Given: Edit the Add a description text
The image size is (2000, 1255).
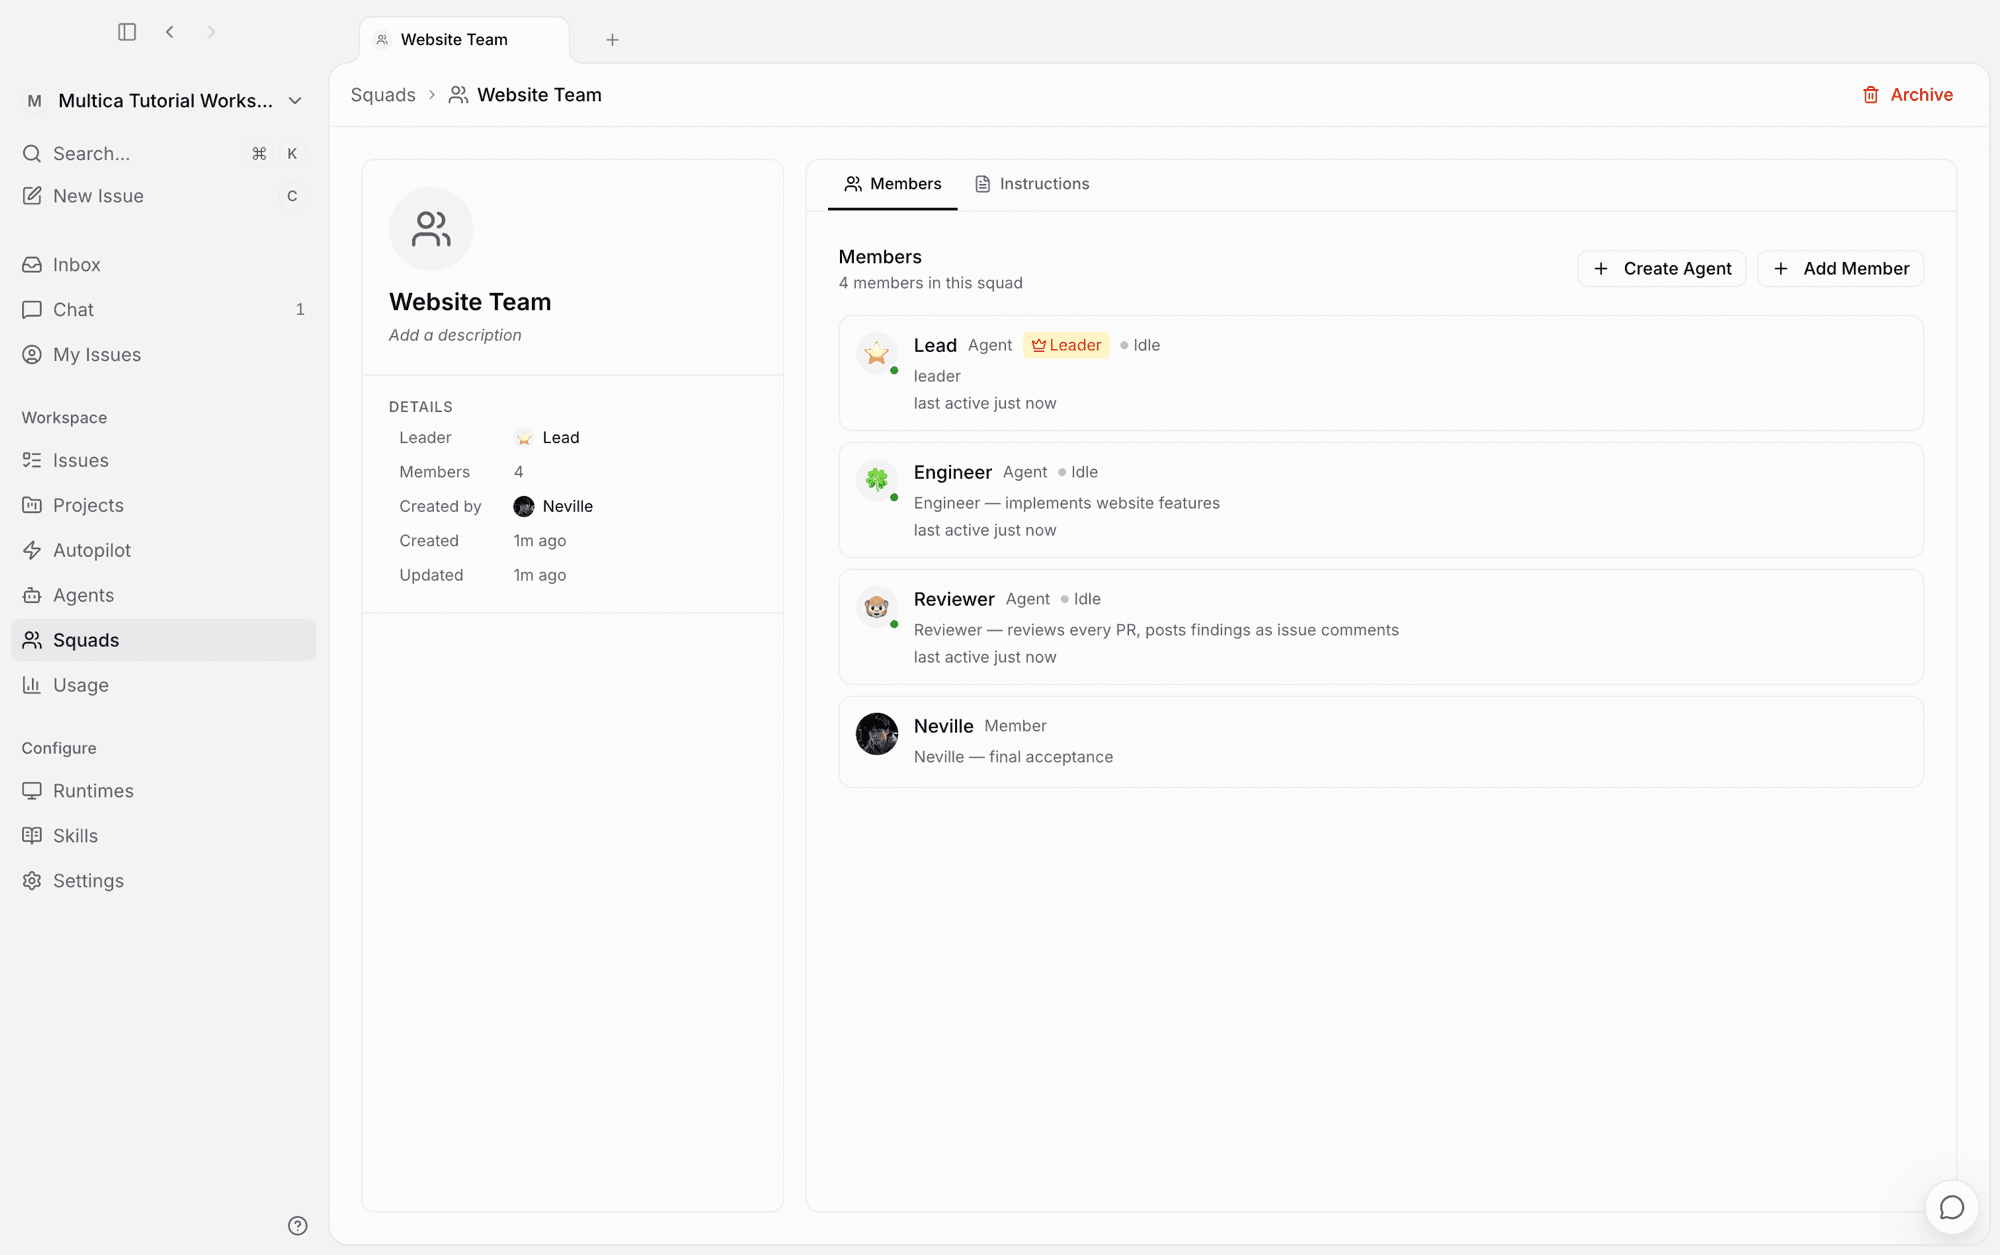Looking at the screenshot, I should point(455,335).
